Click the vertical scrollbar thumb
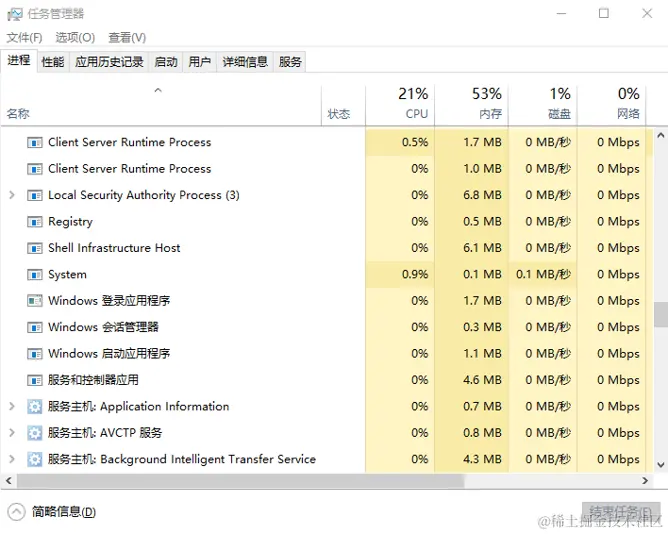Viewport: 668px width, 534px height. [x=661, y=315]
